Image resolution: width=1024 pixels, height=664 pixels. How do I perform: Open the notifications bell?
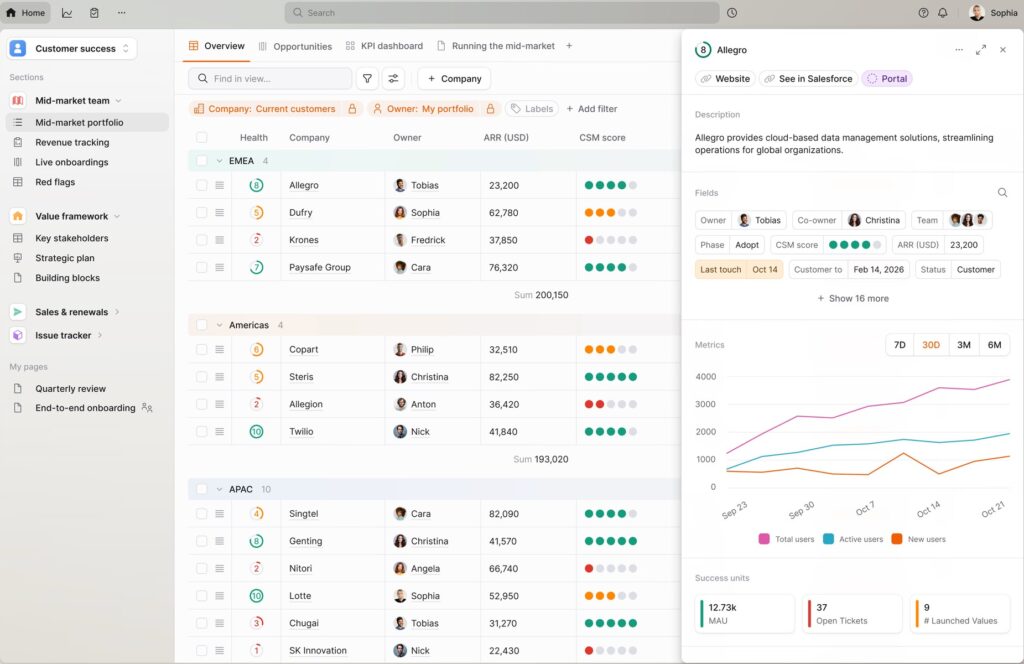coord(942,13)
